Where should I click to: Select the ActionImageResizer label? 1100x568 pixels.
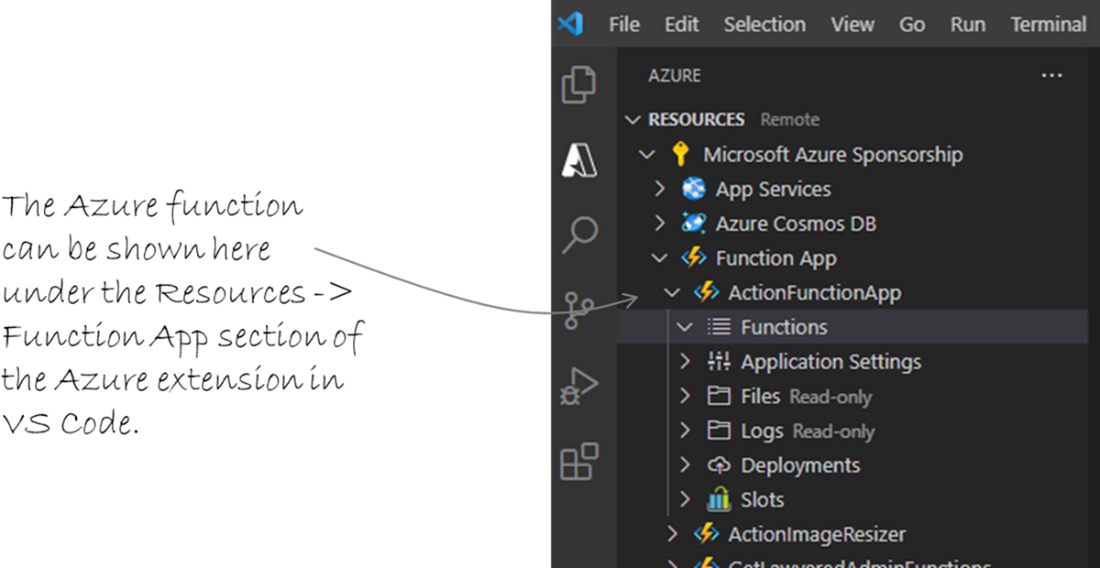point(817,534)
